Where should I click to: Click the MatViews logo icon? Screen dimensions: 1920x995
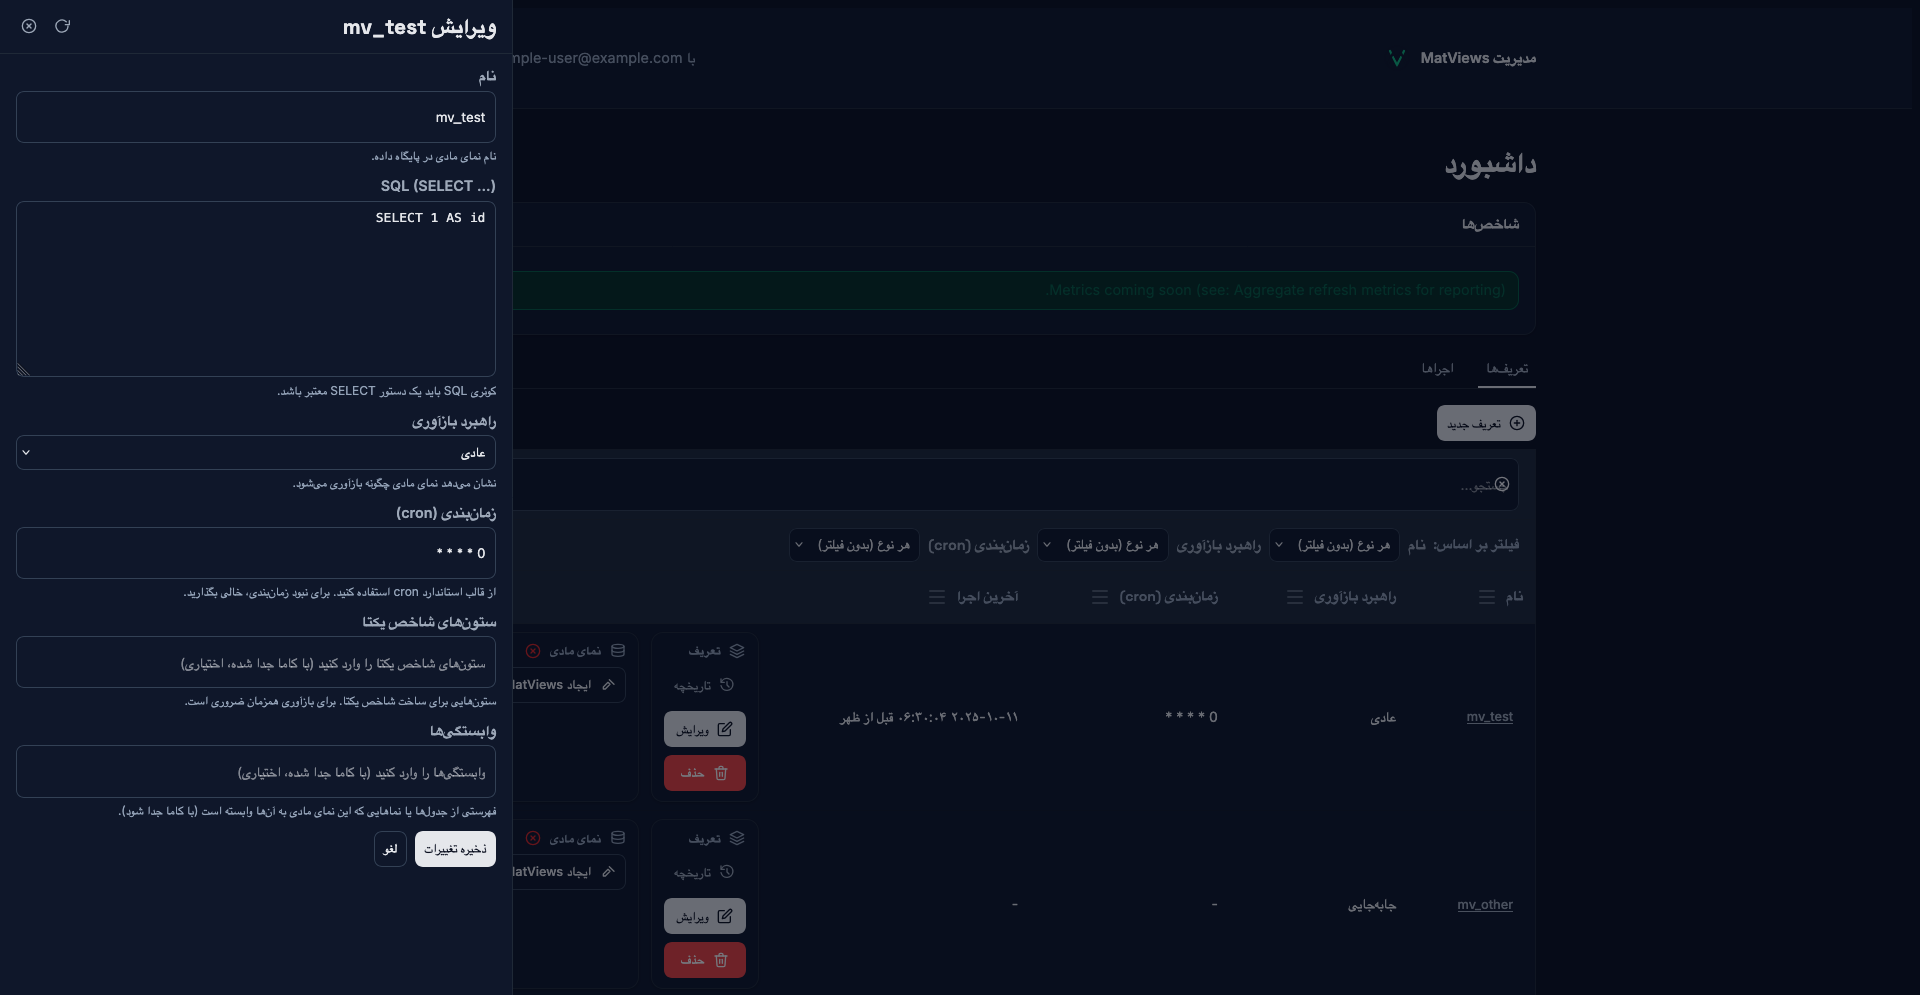(x=1396, y=58)
